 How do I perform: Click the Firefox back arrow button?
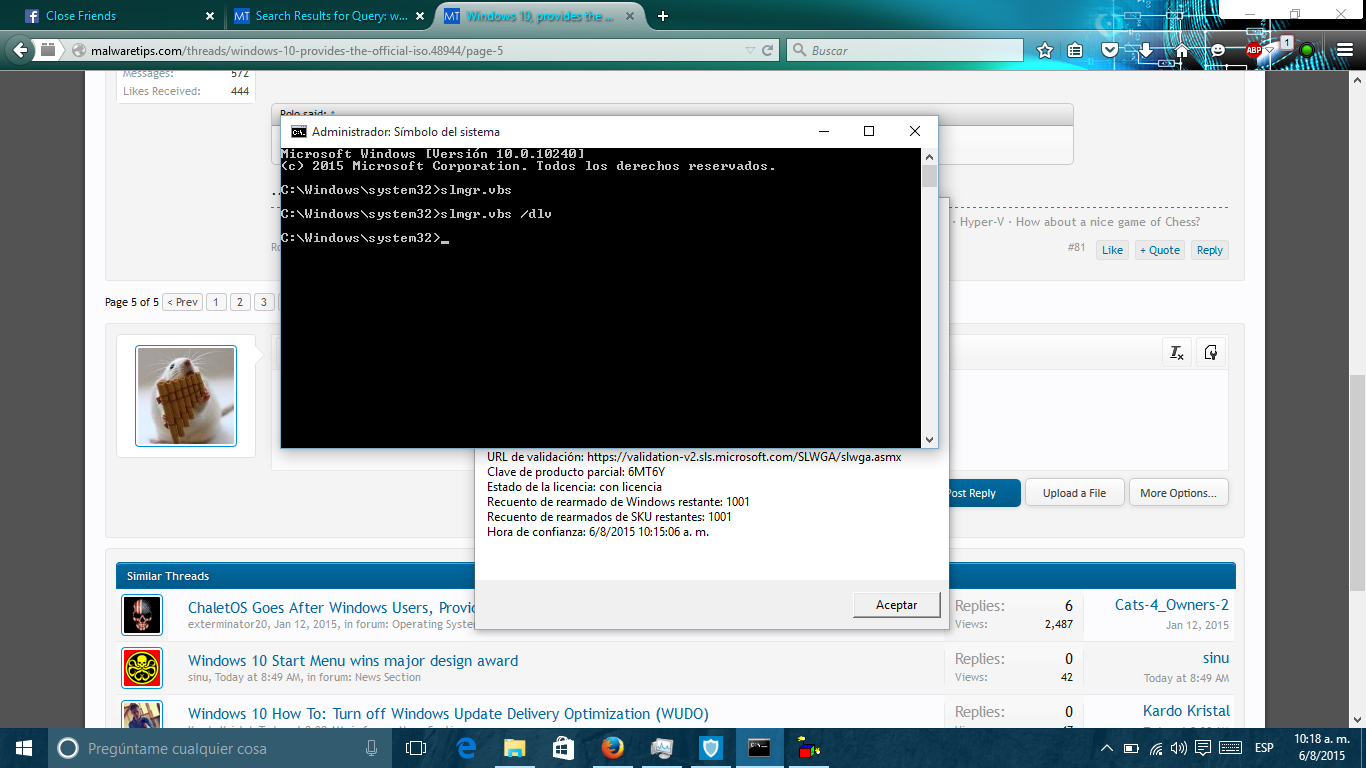[21, 50]
